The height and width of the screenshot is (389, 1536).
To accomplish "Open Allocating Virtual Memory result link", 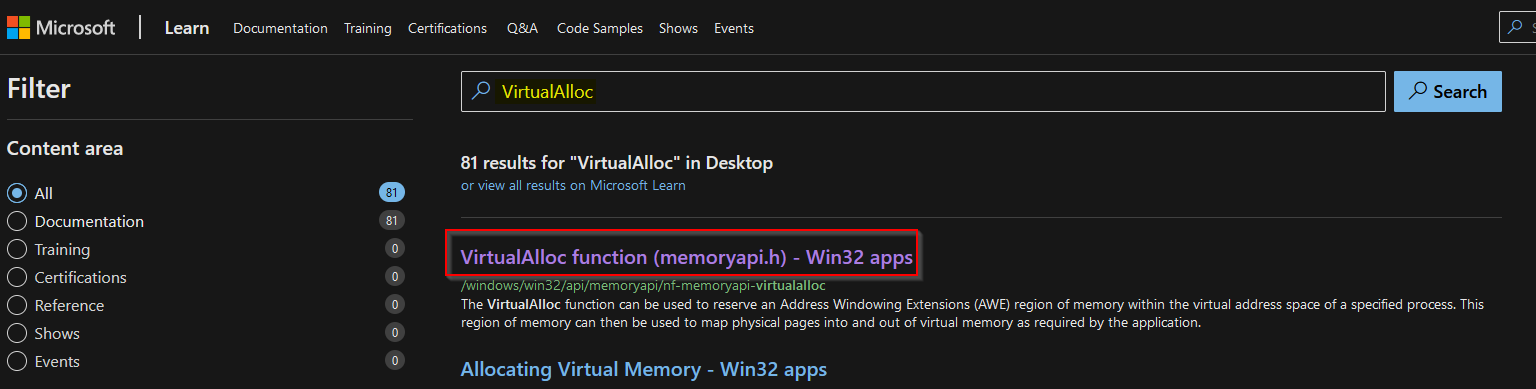I will tap(643, 369).
